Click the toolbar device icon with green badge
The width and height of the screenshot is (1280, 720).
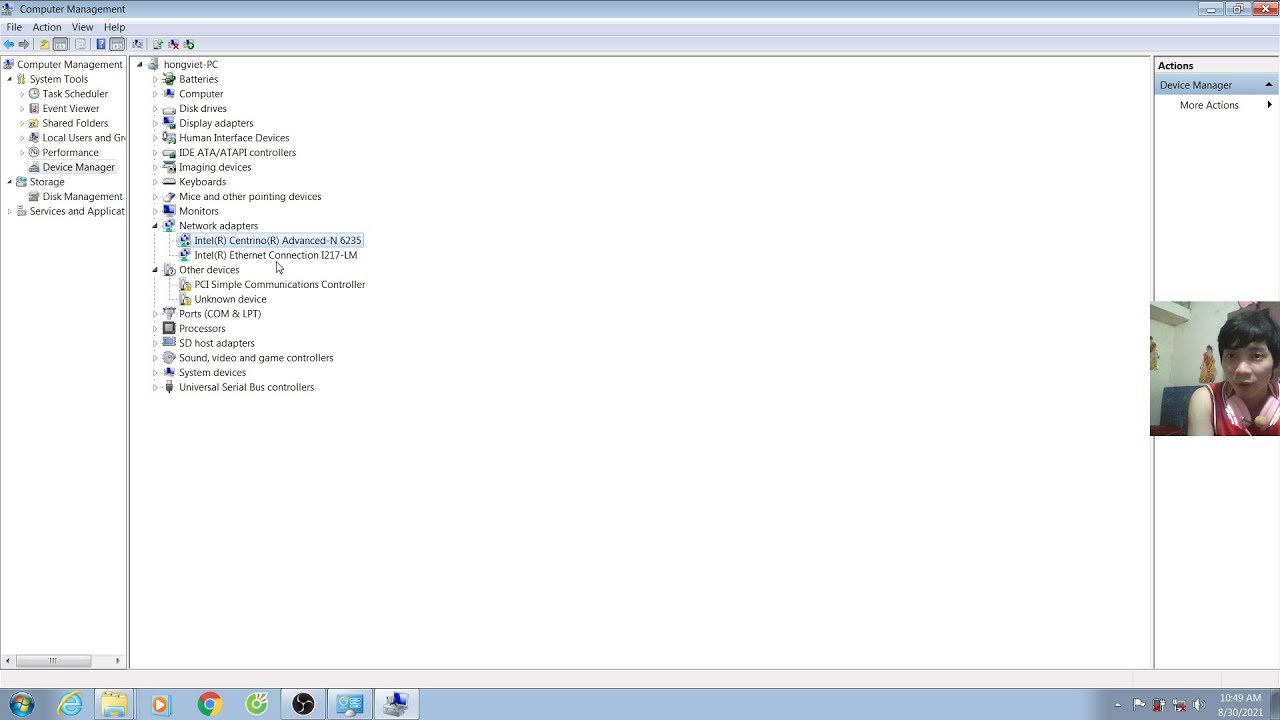[189, 44]
